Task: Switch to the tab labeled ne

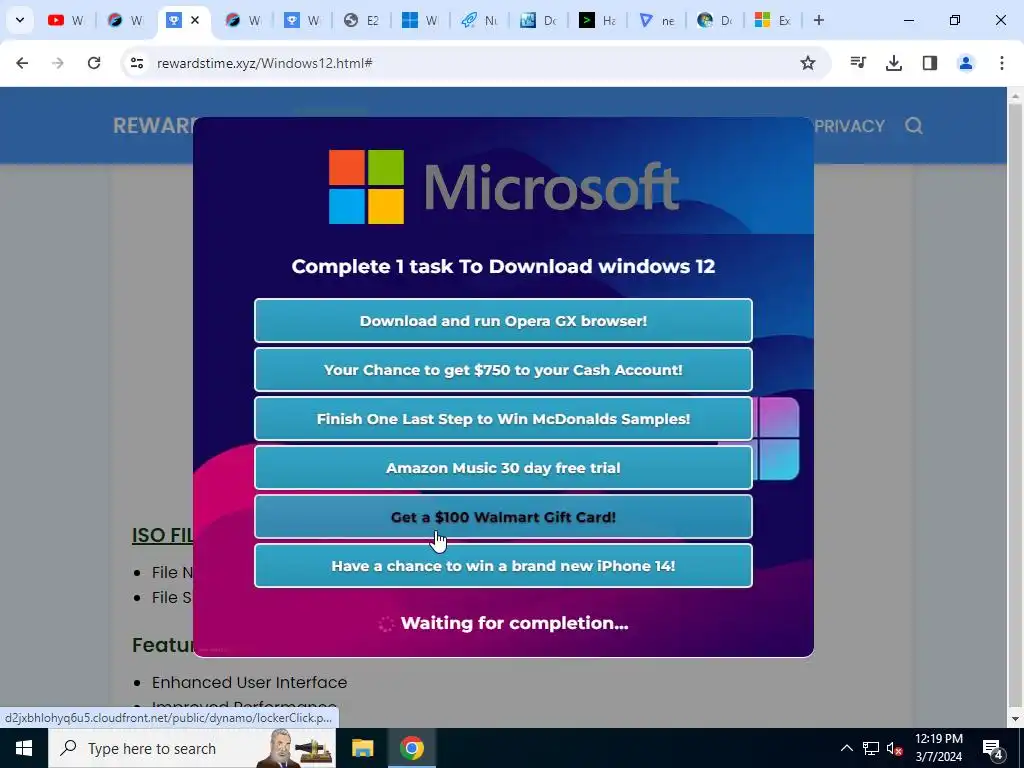Action: (656, 20)
